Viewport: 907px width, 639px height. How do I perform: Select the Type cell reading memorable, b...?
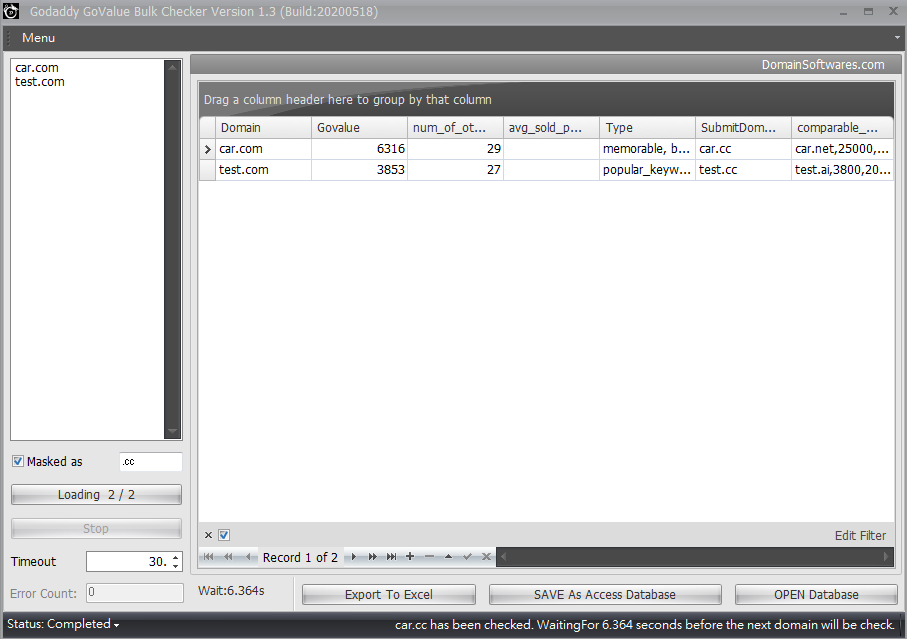point(647,149)
